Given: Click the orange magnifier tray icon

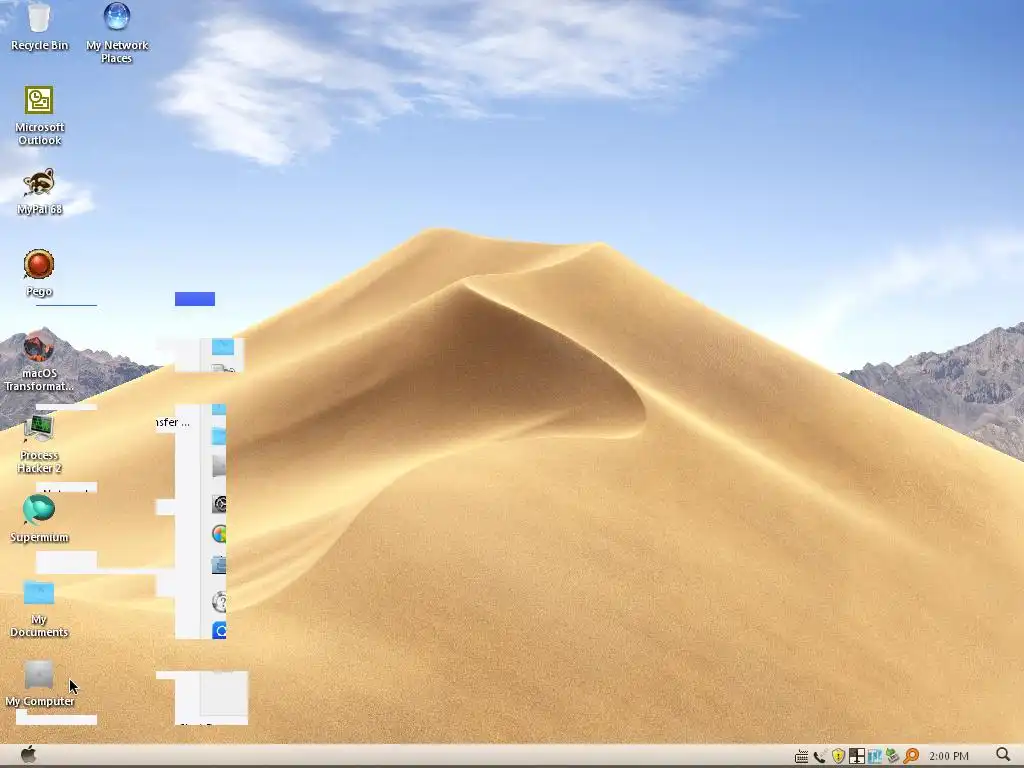Looking at the screenshot, I should point(911,756).
